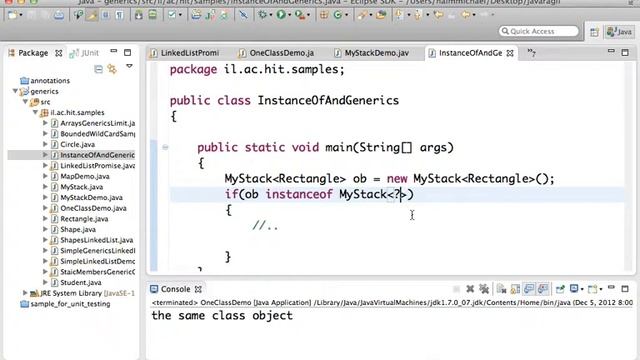The height and width of the screenshot is (360, 640).
Task: Click the Open Perspective icon
Action: 594,32
